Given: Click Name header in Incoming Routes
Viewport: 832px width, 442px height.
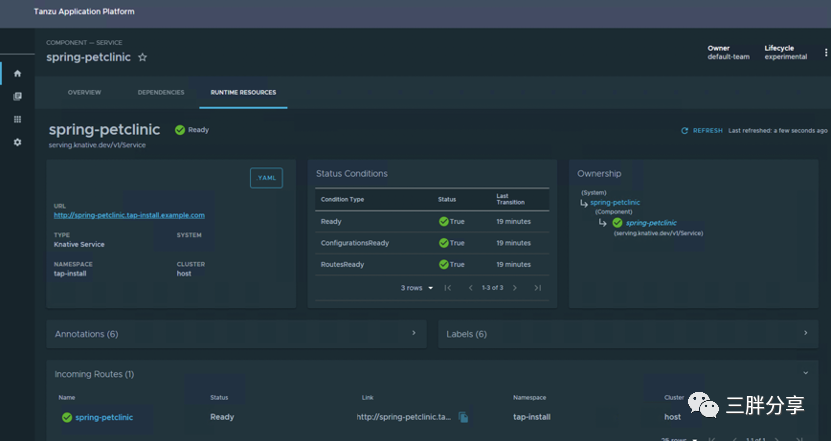Looking at the screenshot, I should pyautogui.click(x=67, y=397).
